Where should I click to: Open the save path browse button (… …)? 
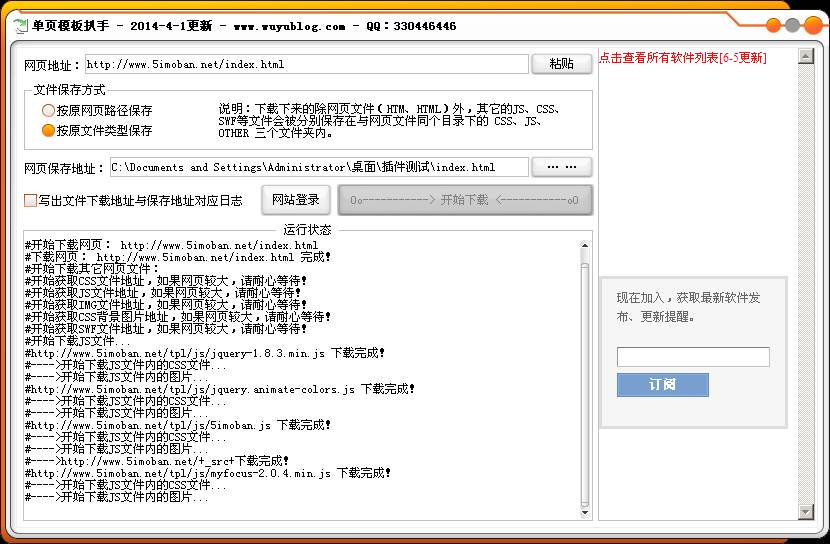pyautogui.click(x=562, y=167)
